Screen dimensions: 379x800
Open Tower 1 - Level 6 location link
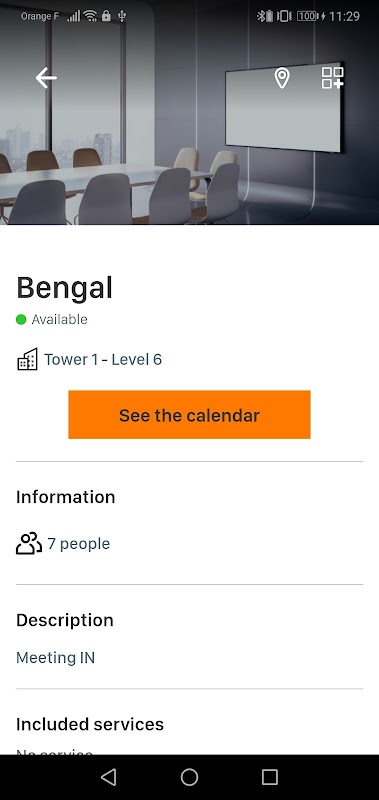pos(103,360)
